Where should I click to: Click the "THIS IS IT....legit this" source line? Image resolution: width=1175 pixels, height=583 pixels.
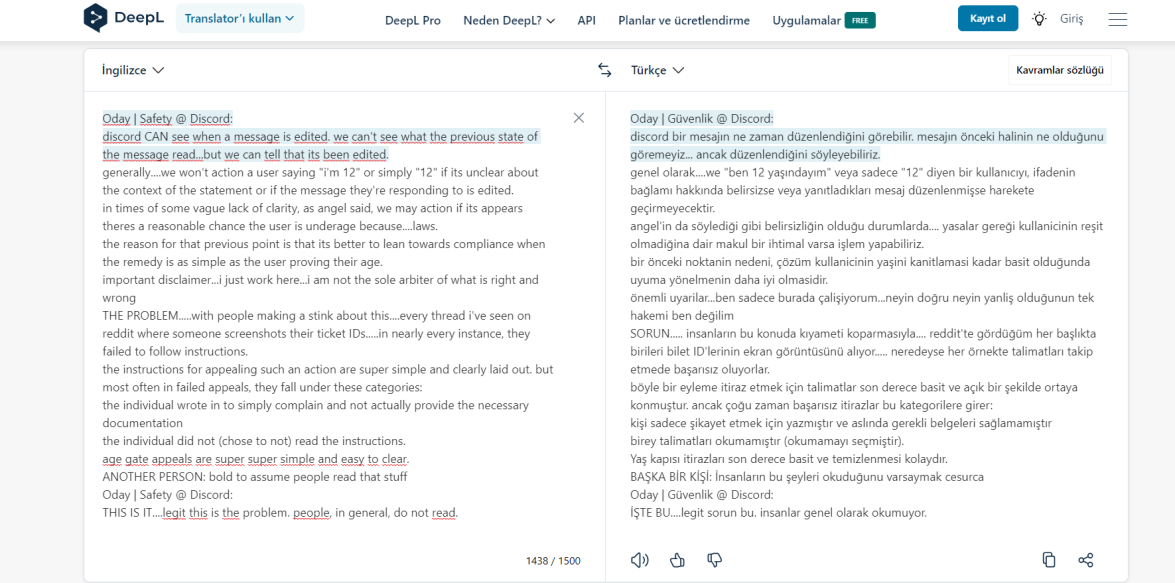(x=280, y=513)
